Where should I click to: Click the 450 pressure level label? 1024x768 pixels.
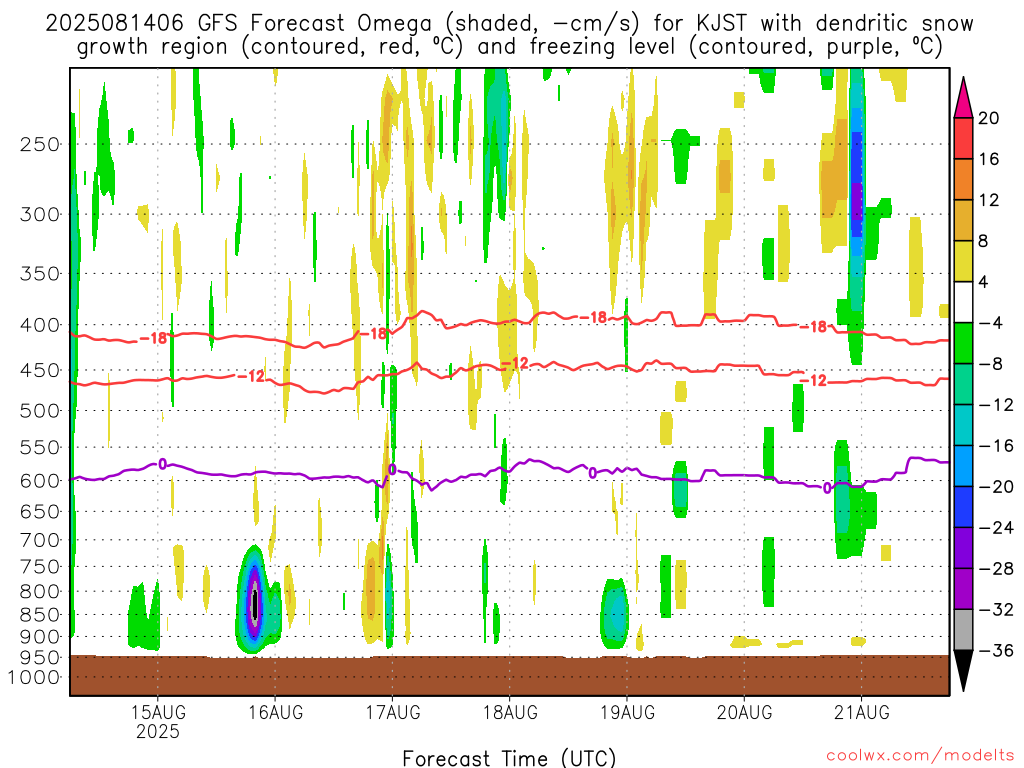coord(40,370)
